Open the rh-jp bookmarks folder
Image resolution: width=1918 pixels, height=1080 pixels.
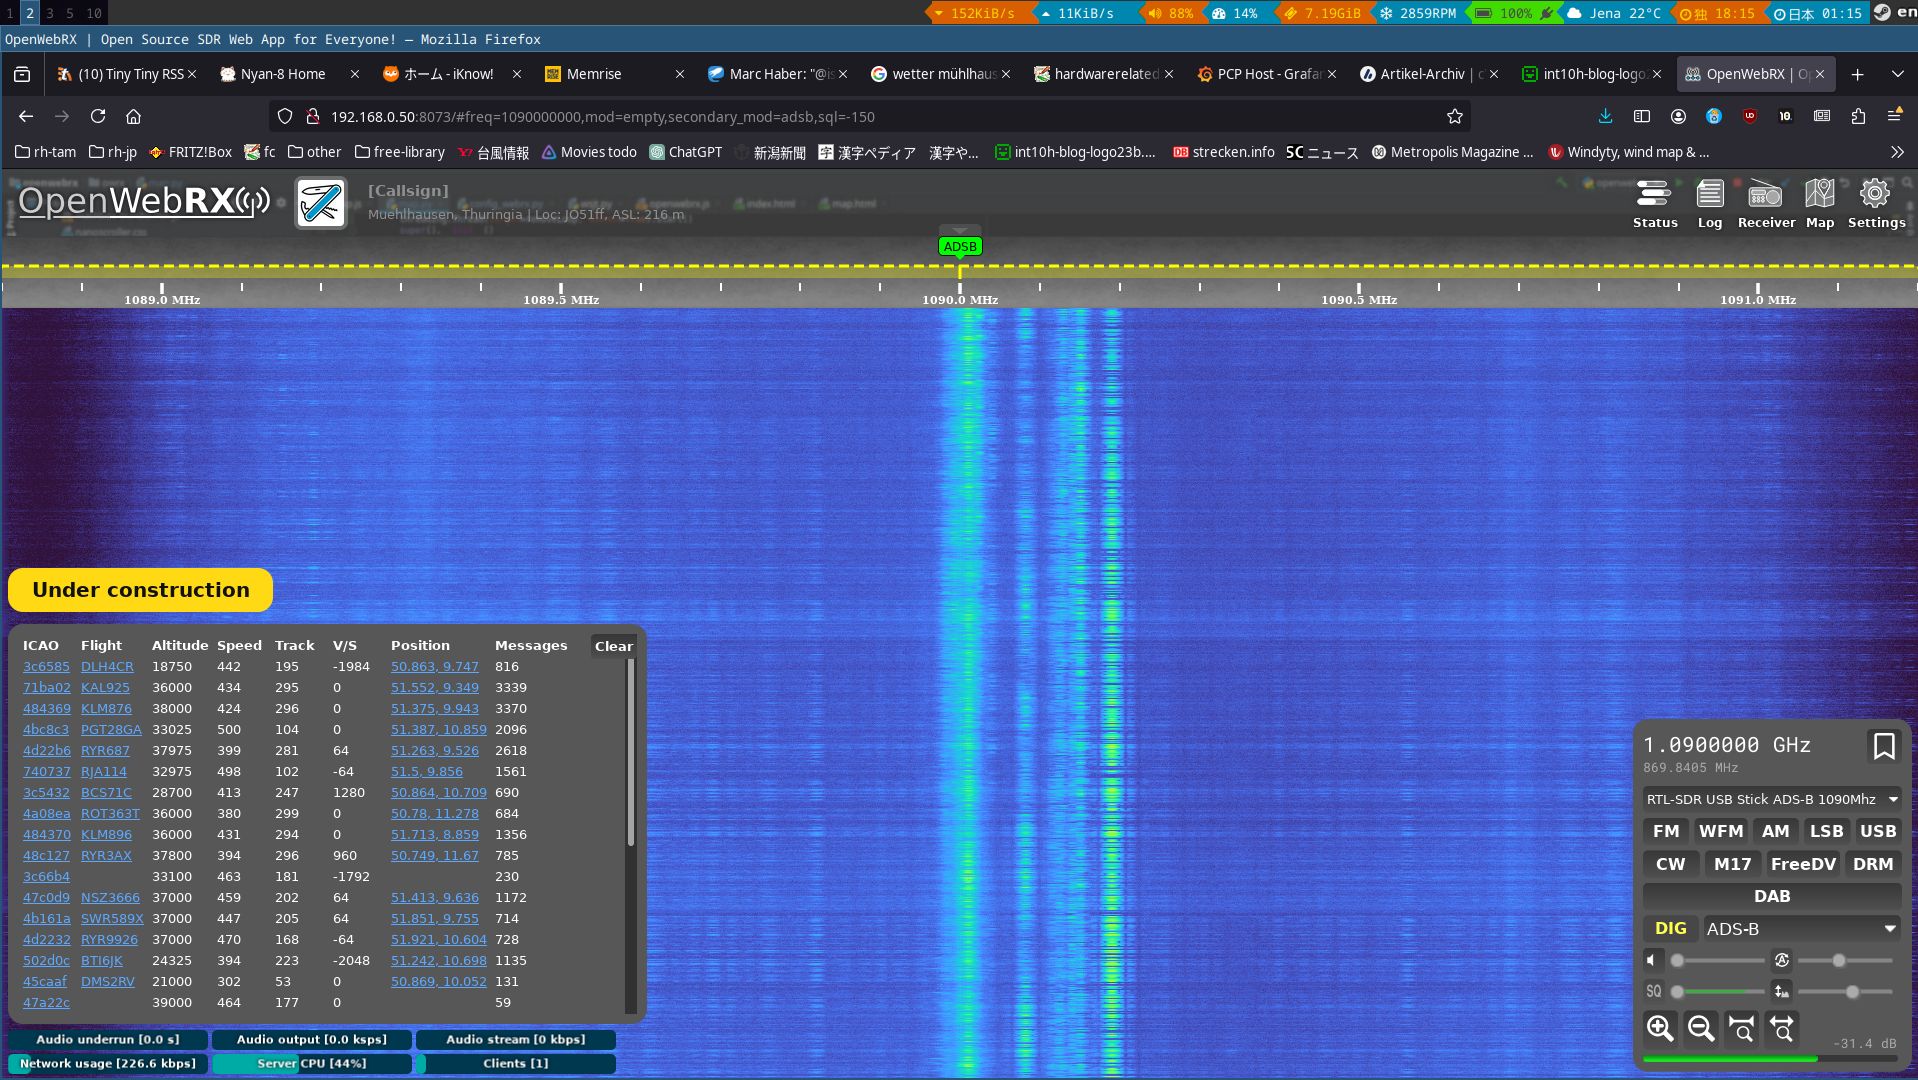pos(112,152)
